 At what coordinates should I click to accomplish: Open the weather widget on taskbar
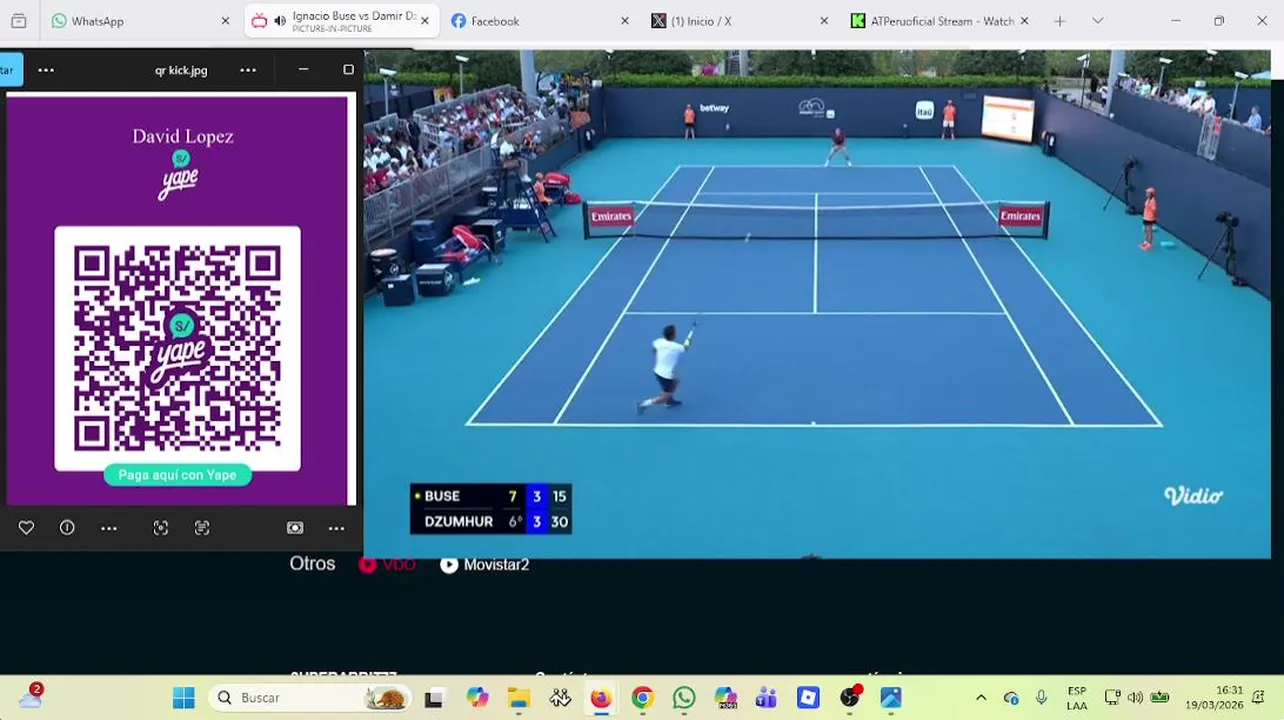coord(30,696)
